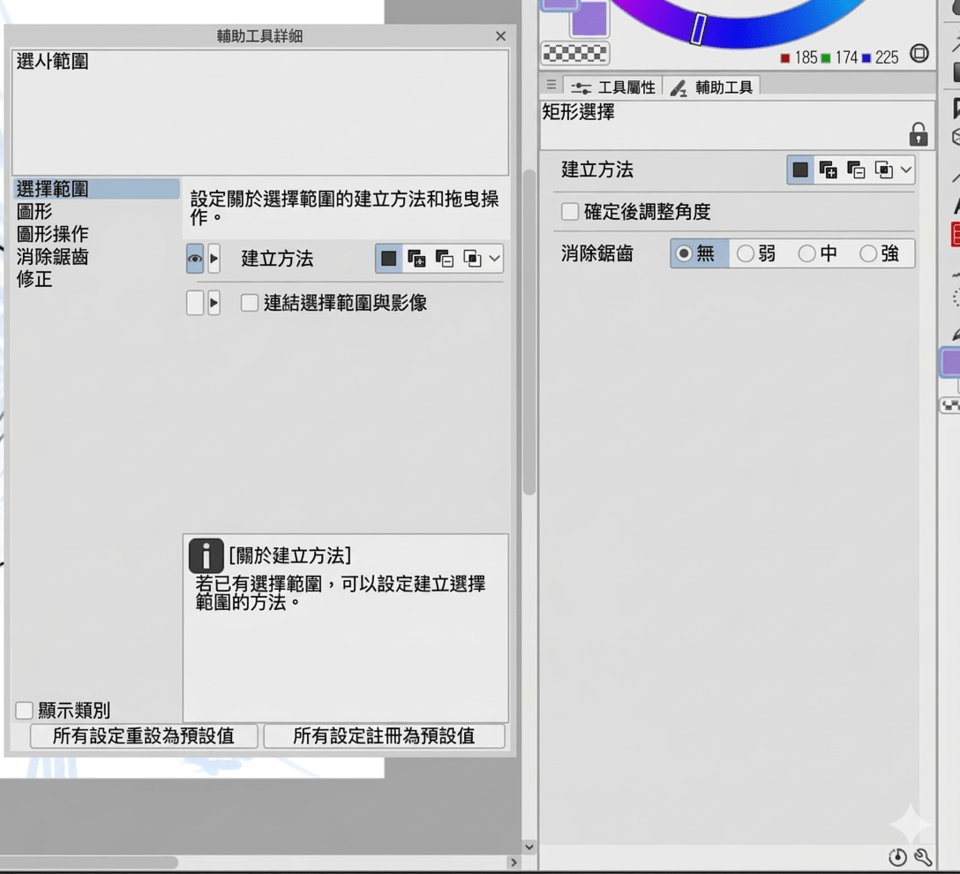
Task: Expand arrow next to 連結選擇範圍與影像 row
Action: [214, 302]
